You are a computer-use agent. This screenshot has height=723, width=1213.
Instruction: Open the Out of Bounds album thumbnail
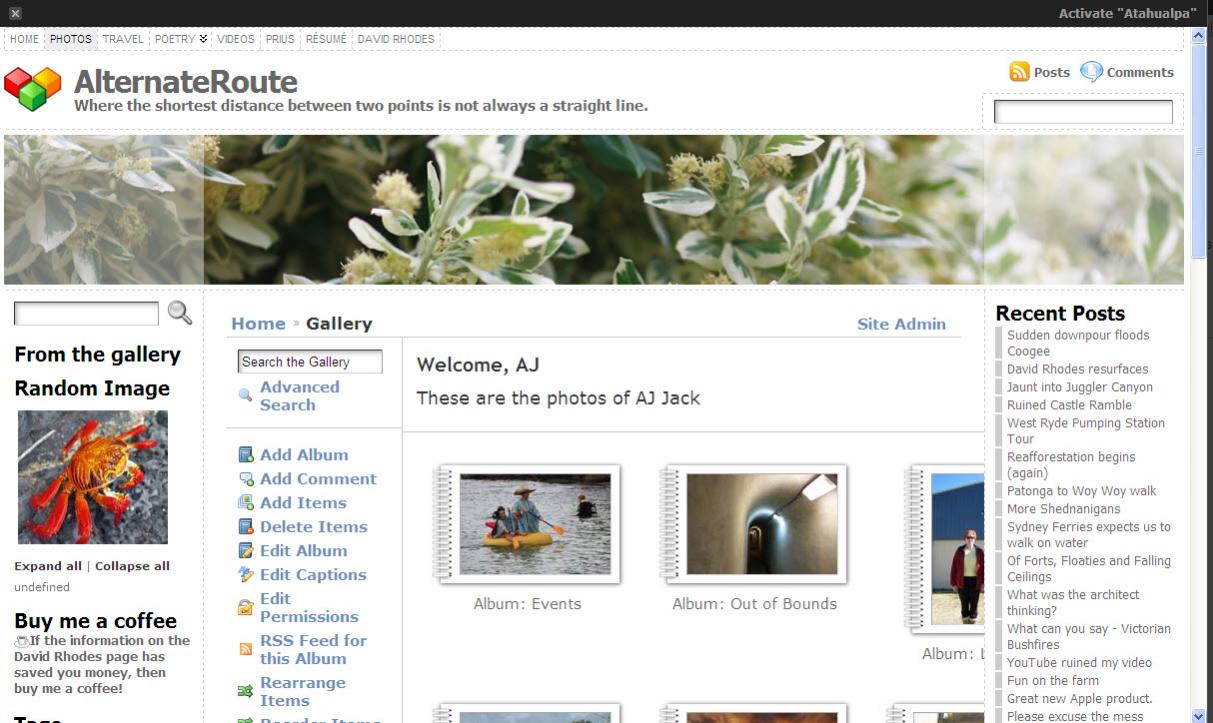(762, 524)
